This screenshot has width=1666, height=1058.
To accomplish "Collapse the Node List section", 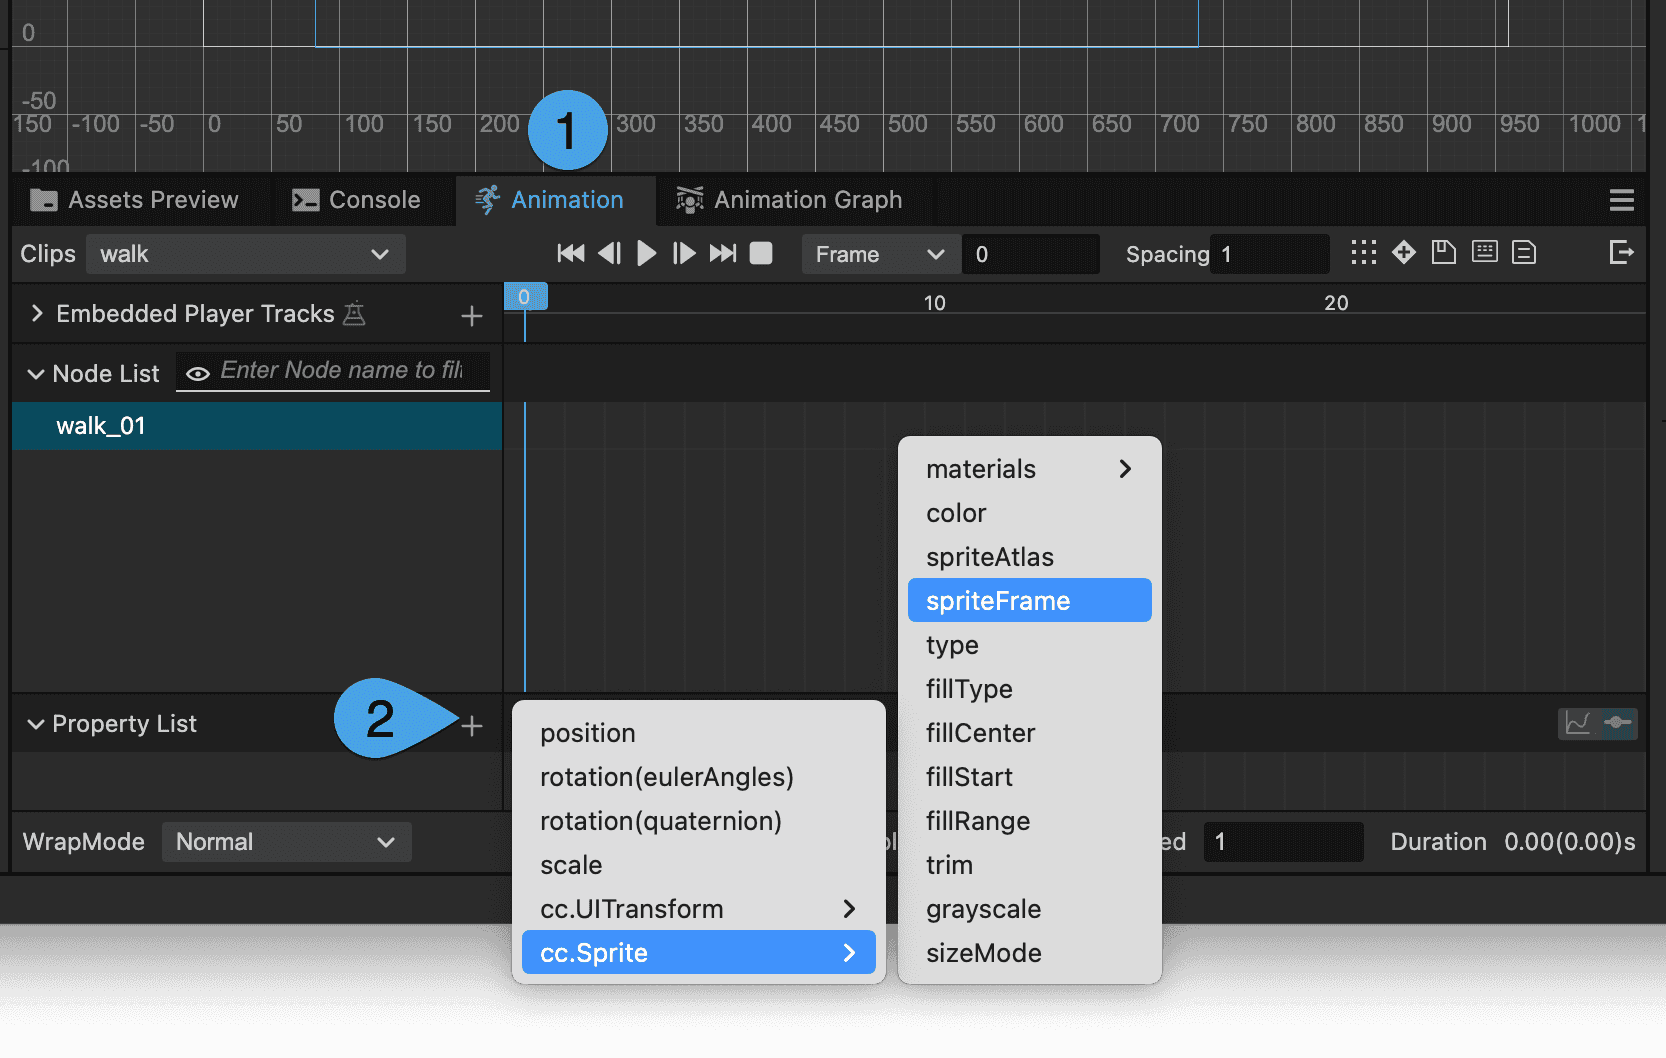I will coord(36,374).
